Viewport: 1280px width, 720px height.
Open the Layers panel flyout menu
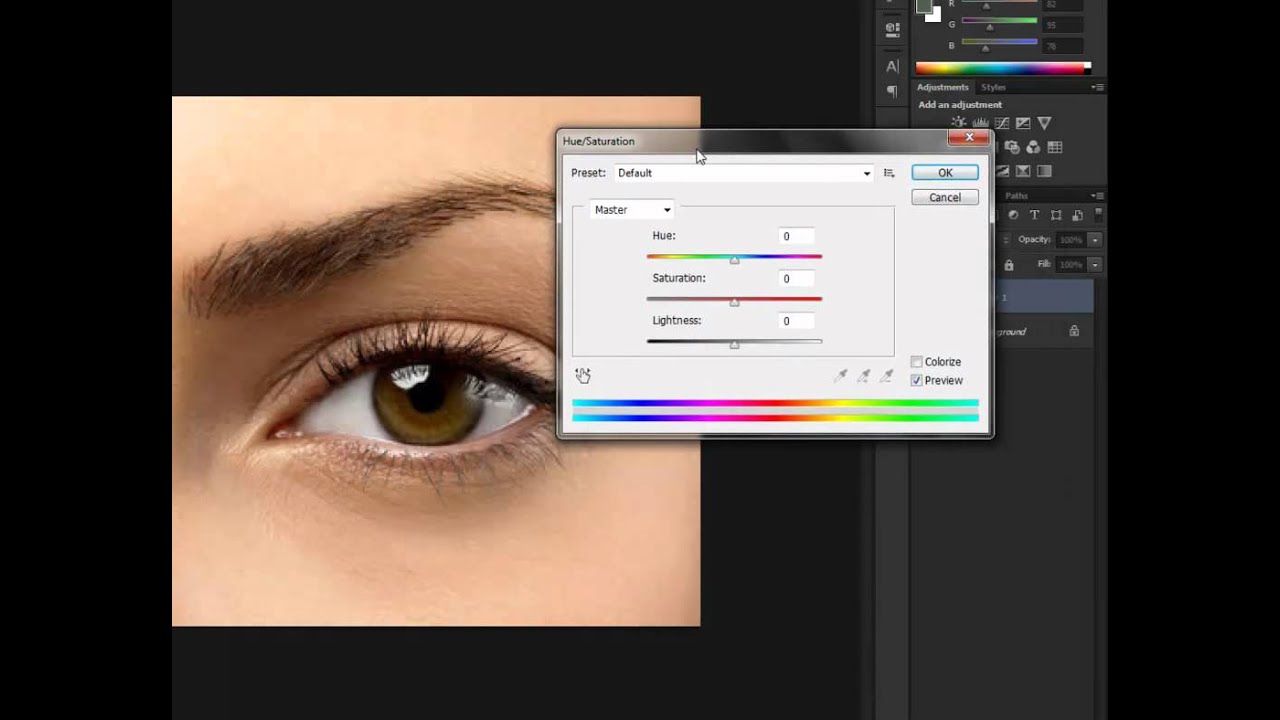(x=1098, y=196)
